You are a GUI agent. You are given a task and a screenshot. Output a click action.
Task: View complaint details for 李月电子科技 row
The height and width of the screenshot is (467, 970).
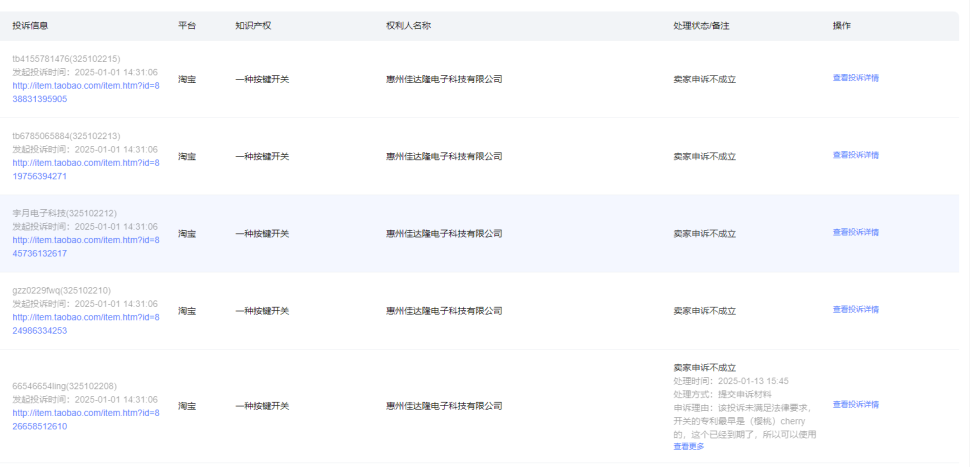855,232
